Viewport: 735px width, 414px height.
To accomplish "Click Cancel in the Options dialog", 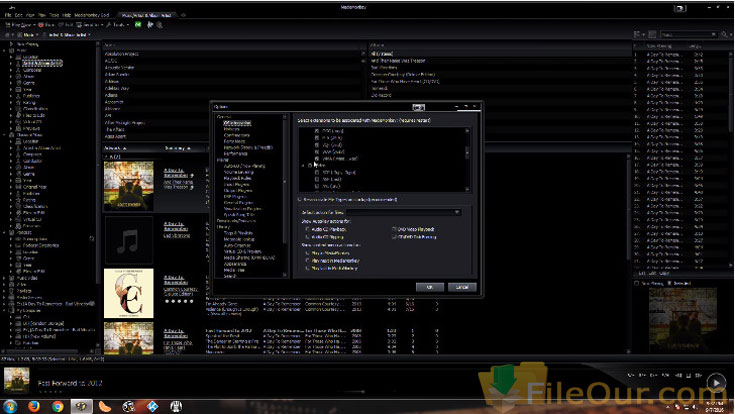I will coord(462,287).
